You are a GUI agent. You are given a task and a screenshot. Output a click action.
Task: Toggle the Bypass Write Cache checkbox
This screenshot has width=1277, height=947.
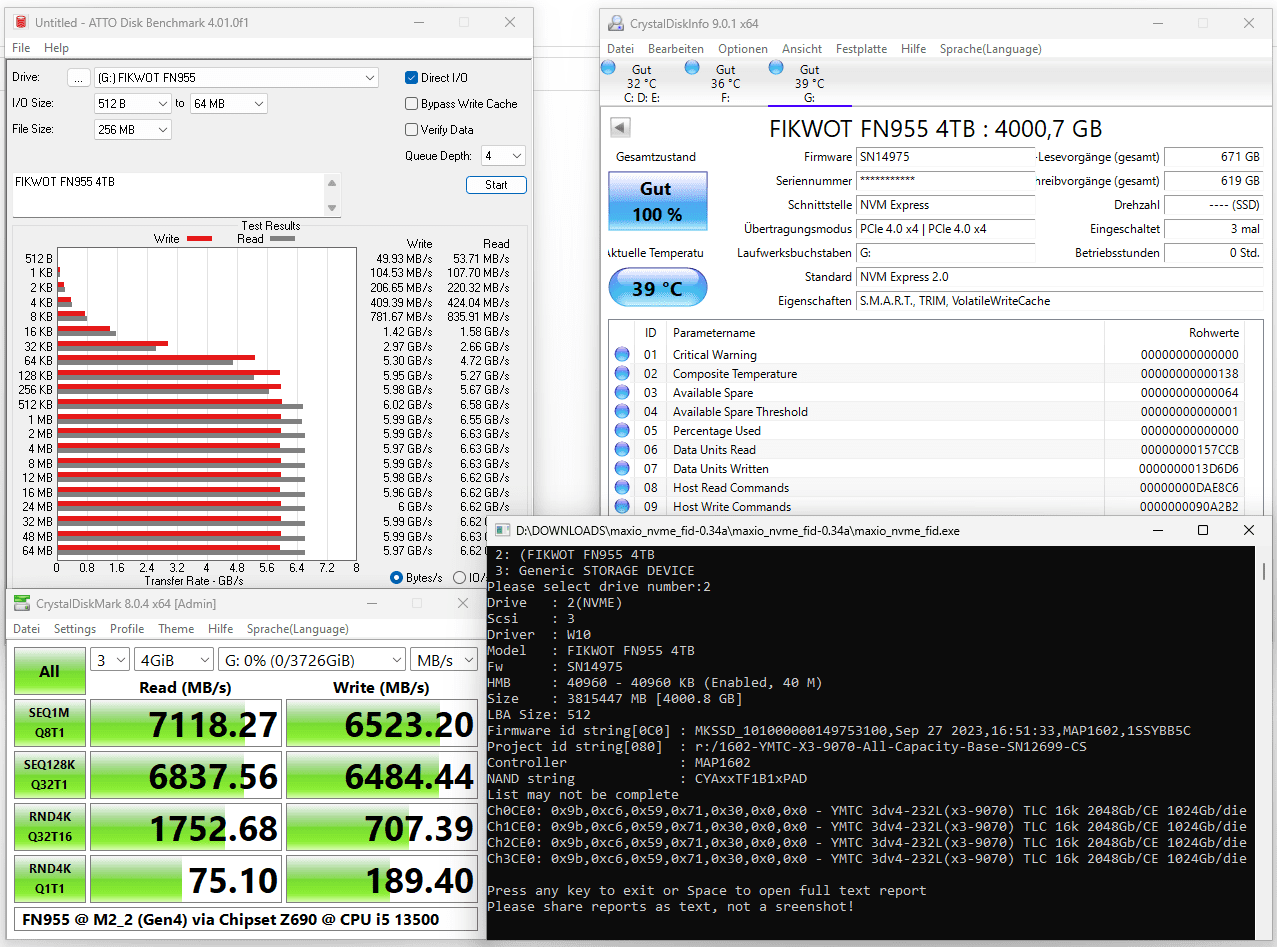tap(411, 104)
